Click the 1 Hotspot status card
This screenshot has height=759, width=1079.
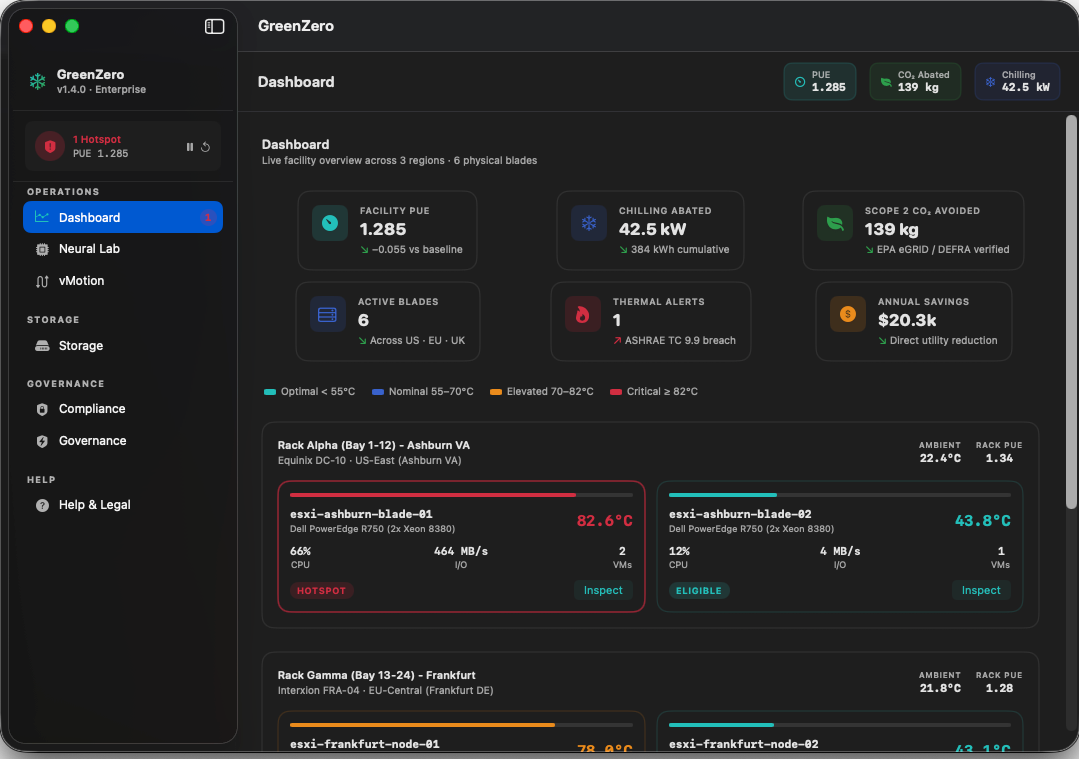(x=123, y=146)
